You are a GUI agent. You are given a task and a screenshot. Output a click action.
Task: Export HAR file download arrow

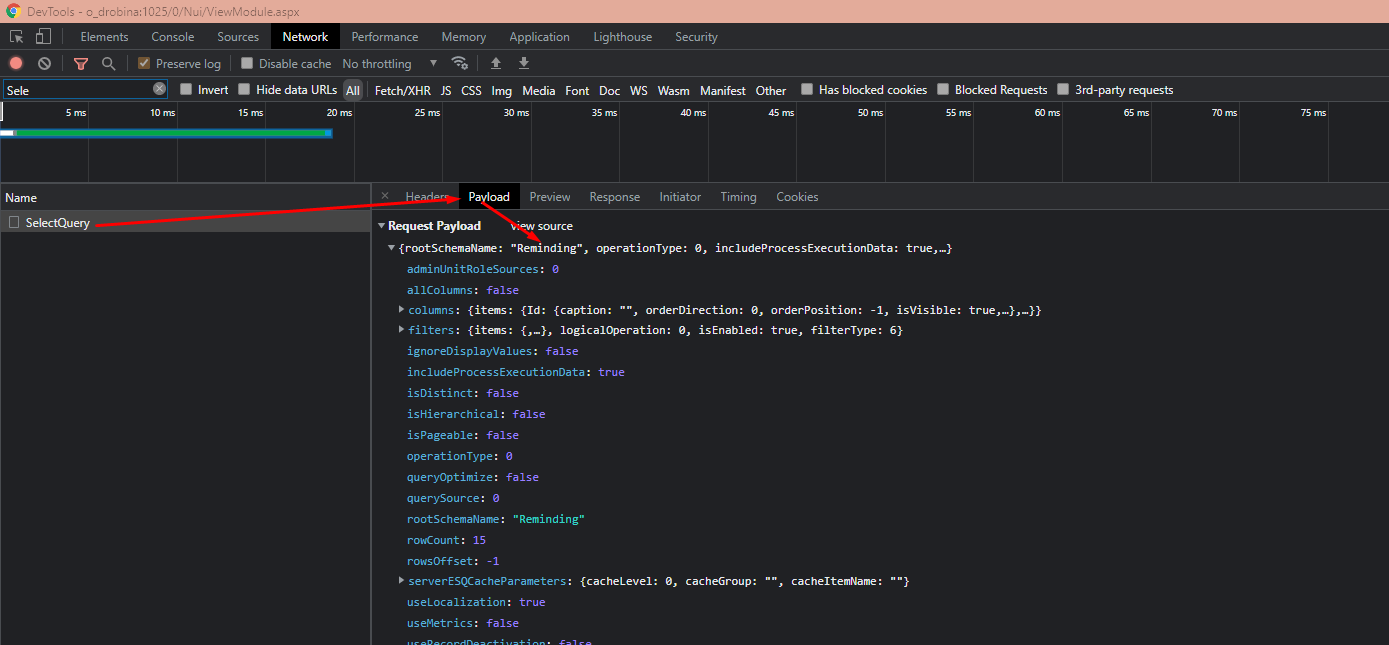(524, 63)
